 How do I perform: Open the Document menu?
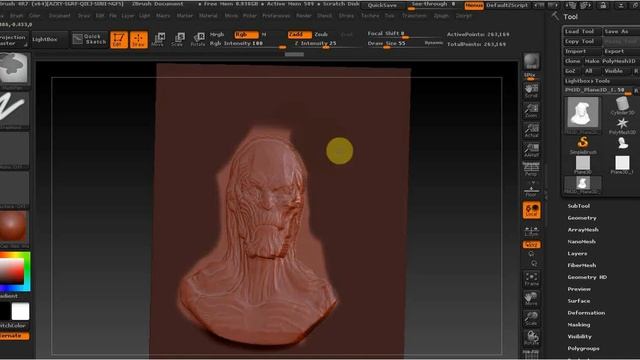[59, 16]
